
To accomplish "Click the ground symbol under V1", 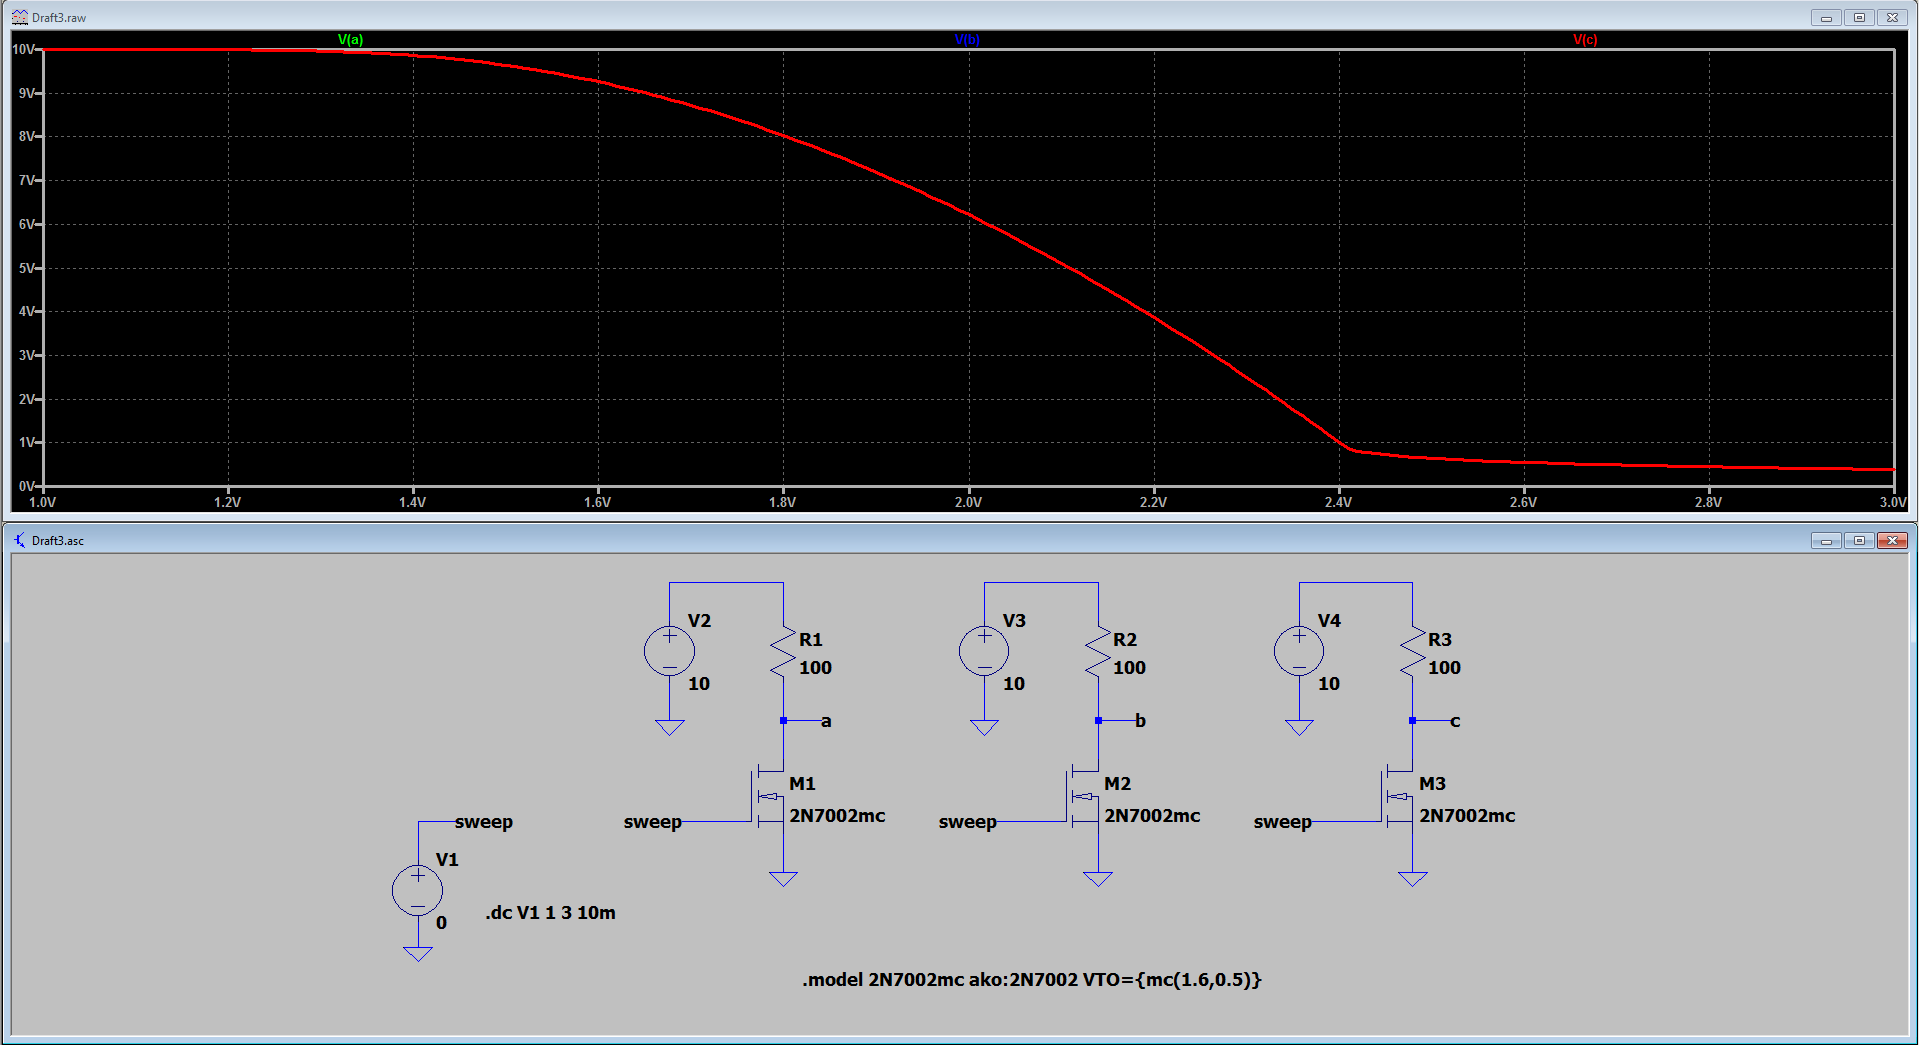I will click(x=418, y=954).
